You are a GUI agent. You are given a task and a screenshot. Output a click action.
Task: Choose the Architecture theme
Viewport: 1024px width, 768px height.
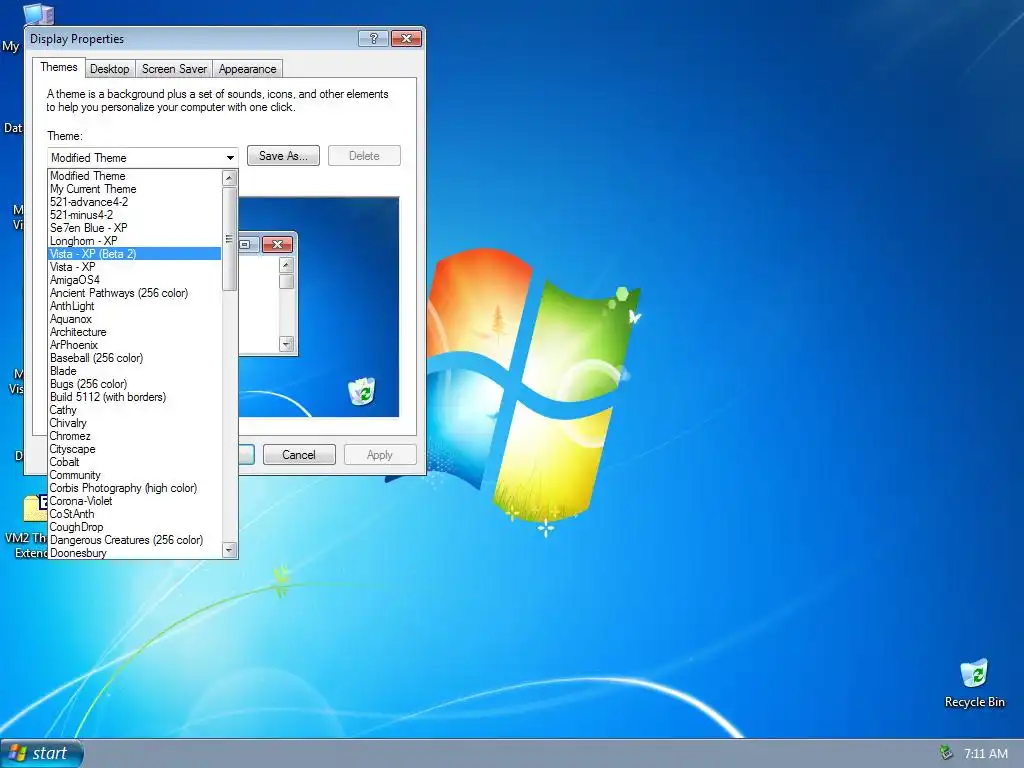135,332
